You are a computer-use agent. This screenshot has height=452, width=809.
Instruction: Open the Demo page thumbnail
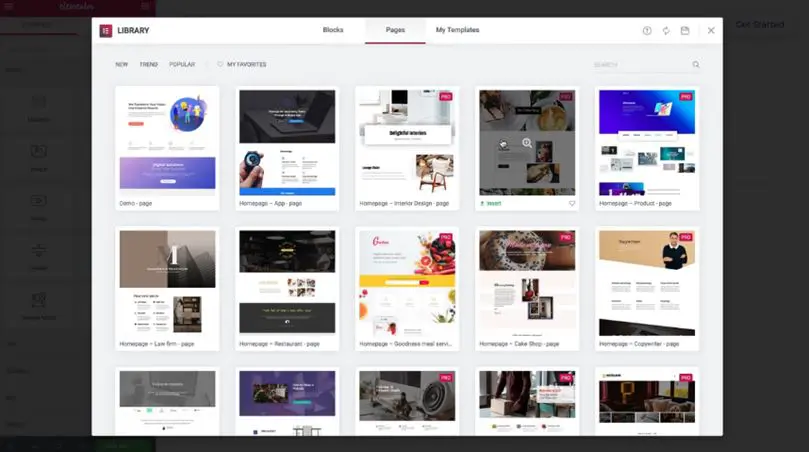[x=167, y=142]
